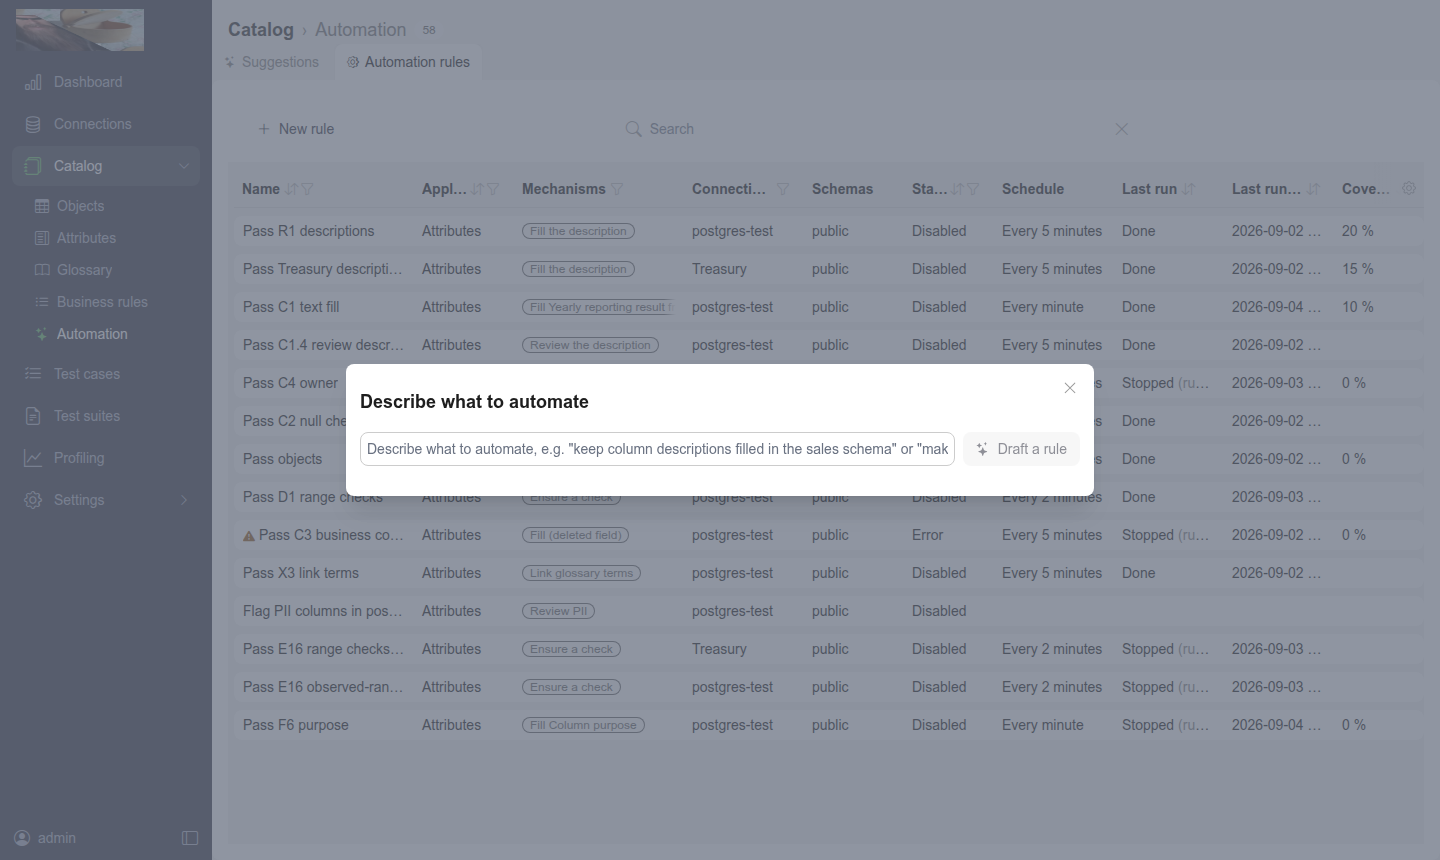Image resolution: width=1440 pixels, height=860 pixels.
Task: Click the Search field in the rules toolbar
Action: [x=870, y=129]
